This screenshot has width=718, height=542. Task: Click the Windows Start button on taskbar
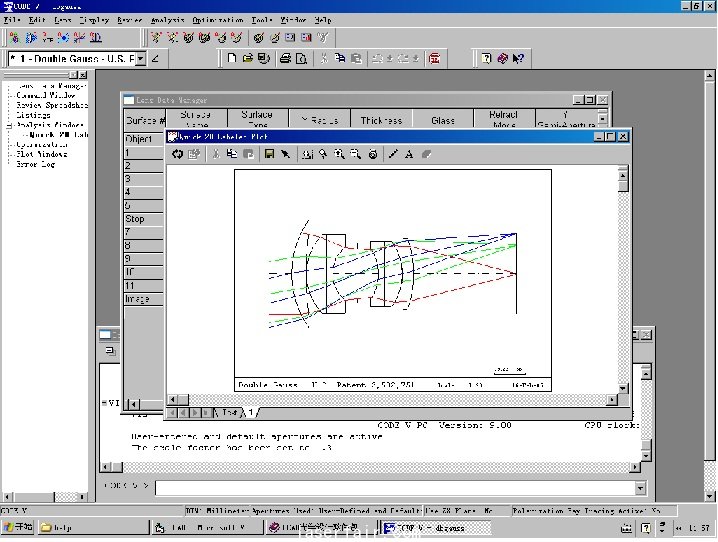coord(18,527)
